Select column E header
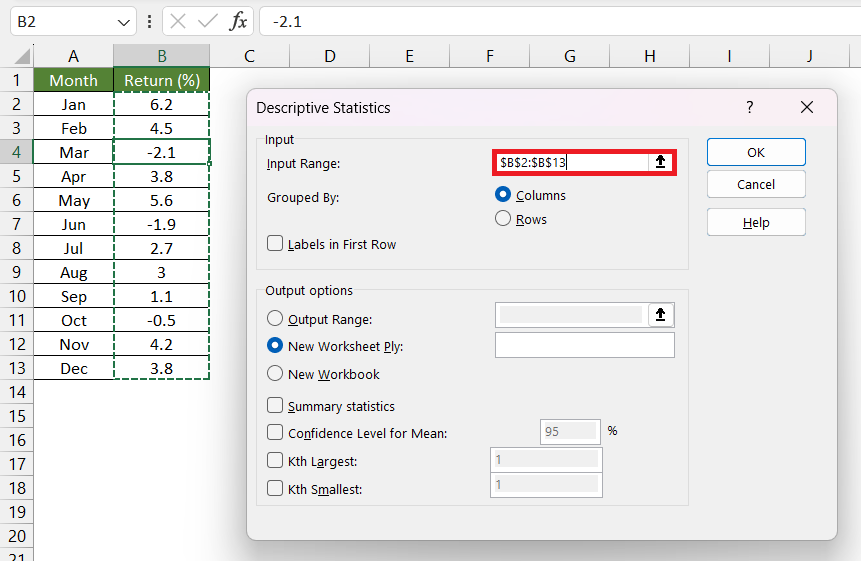Image resolution: width=861 pixels, height=561 pixels. (410, 56)
